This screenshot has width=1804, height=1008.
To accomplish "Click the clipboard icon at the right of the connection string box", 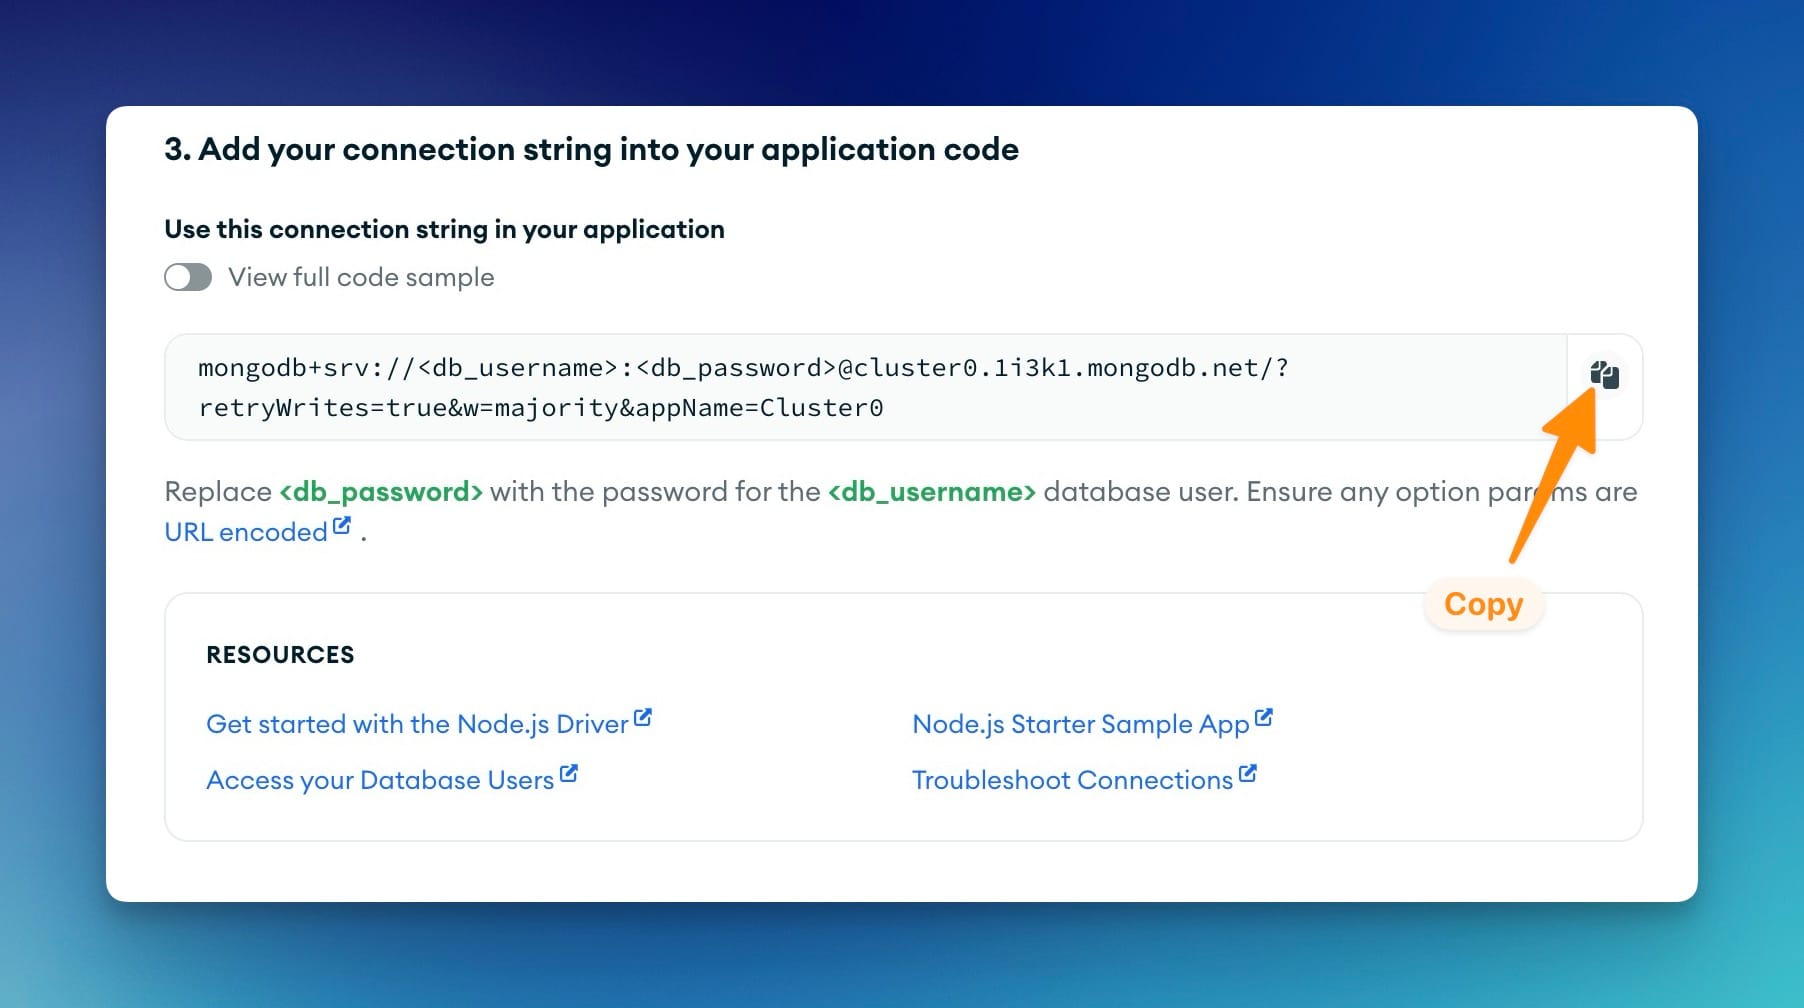I will click(1604, 375).
